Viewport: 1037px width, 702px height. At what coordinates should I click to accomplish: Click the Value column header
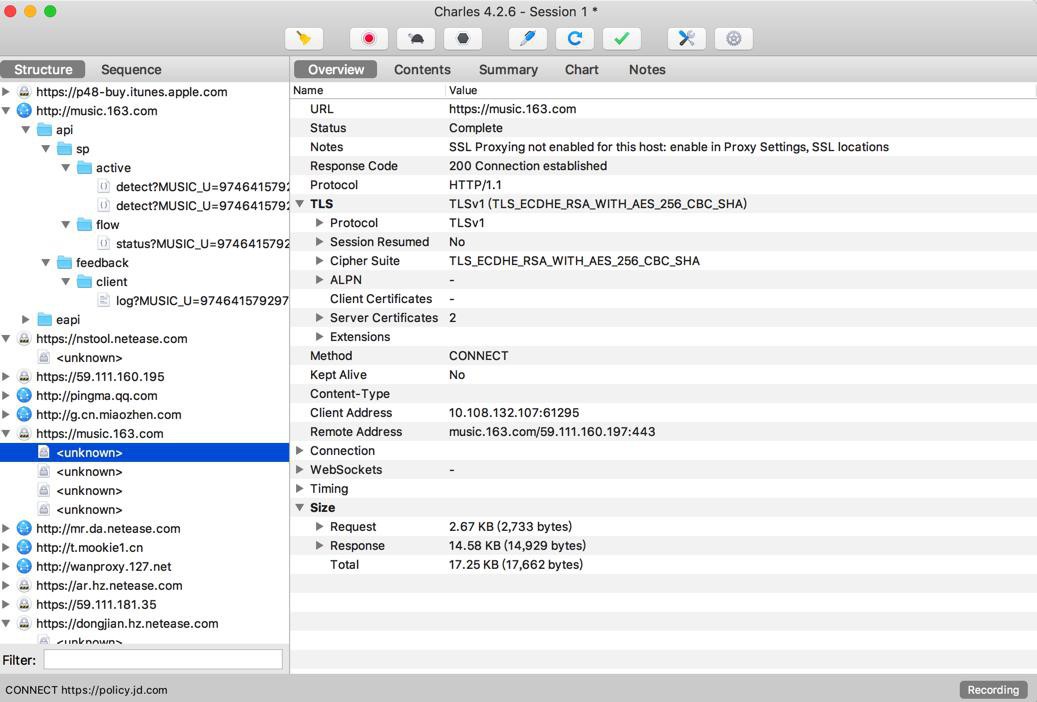coord(741,90)
